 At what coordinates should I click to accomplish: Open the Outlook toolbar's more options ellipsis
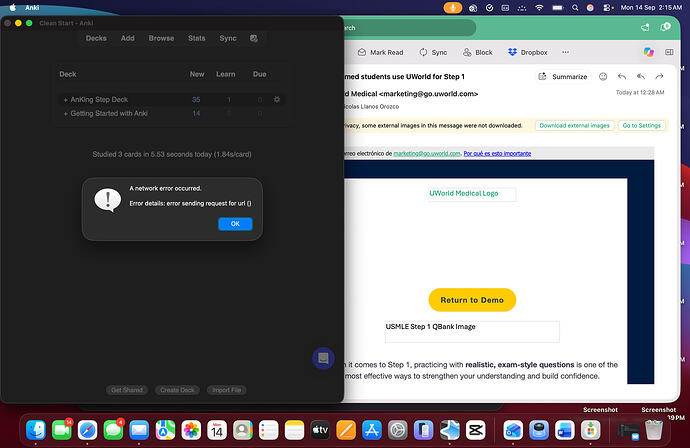[565, 52]
